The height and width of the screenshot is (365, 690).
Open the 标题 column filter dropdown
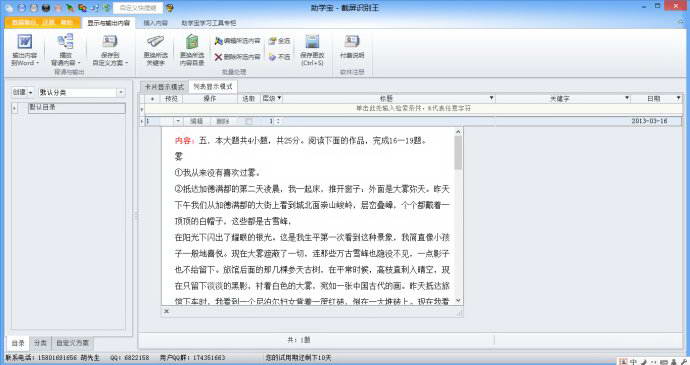[x=492, y=98]
